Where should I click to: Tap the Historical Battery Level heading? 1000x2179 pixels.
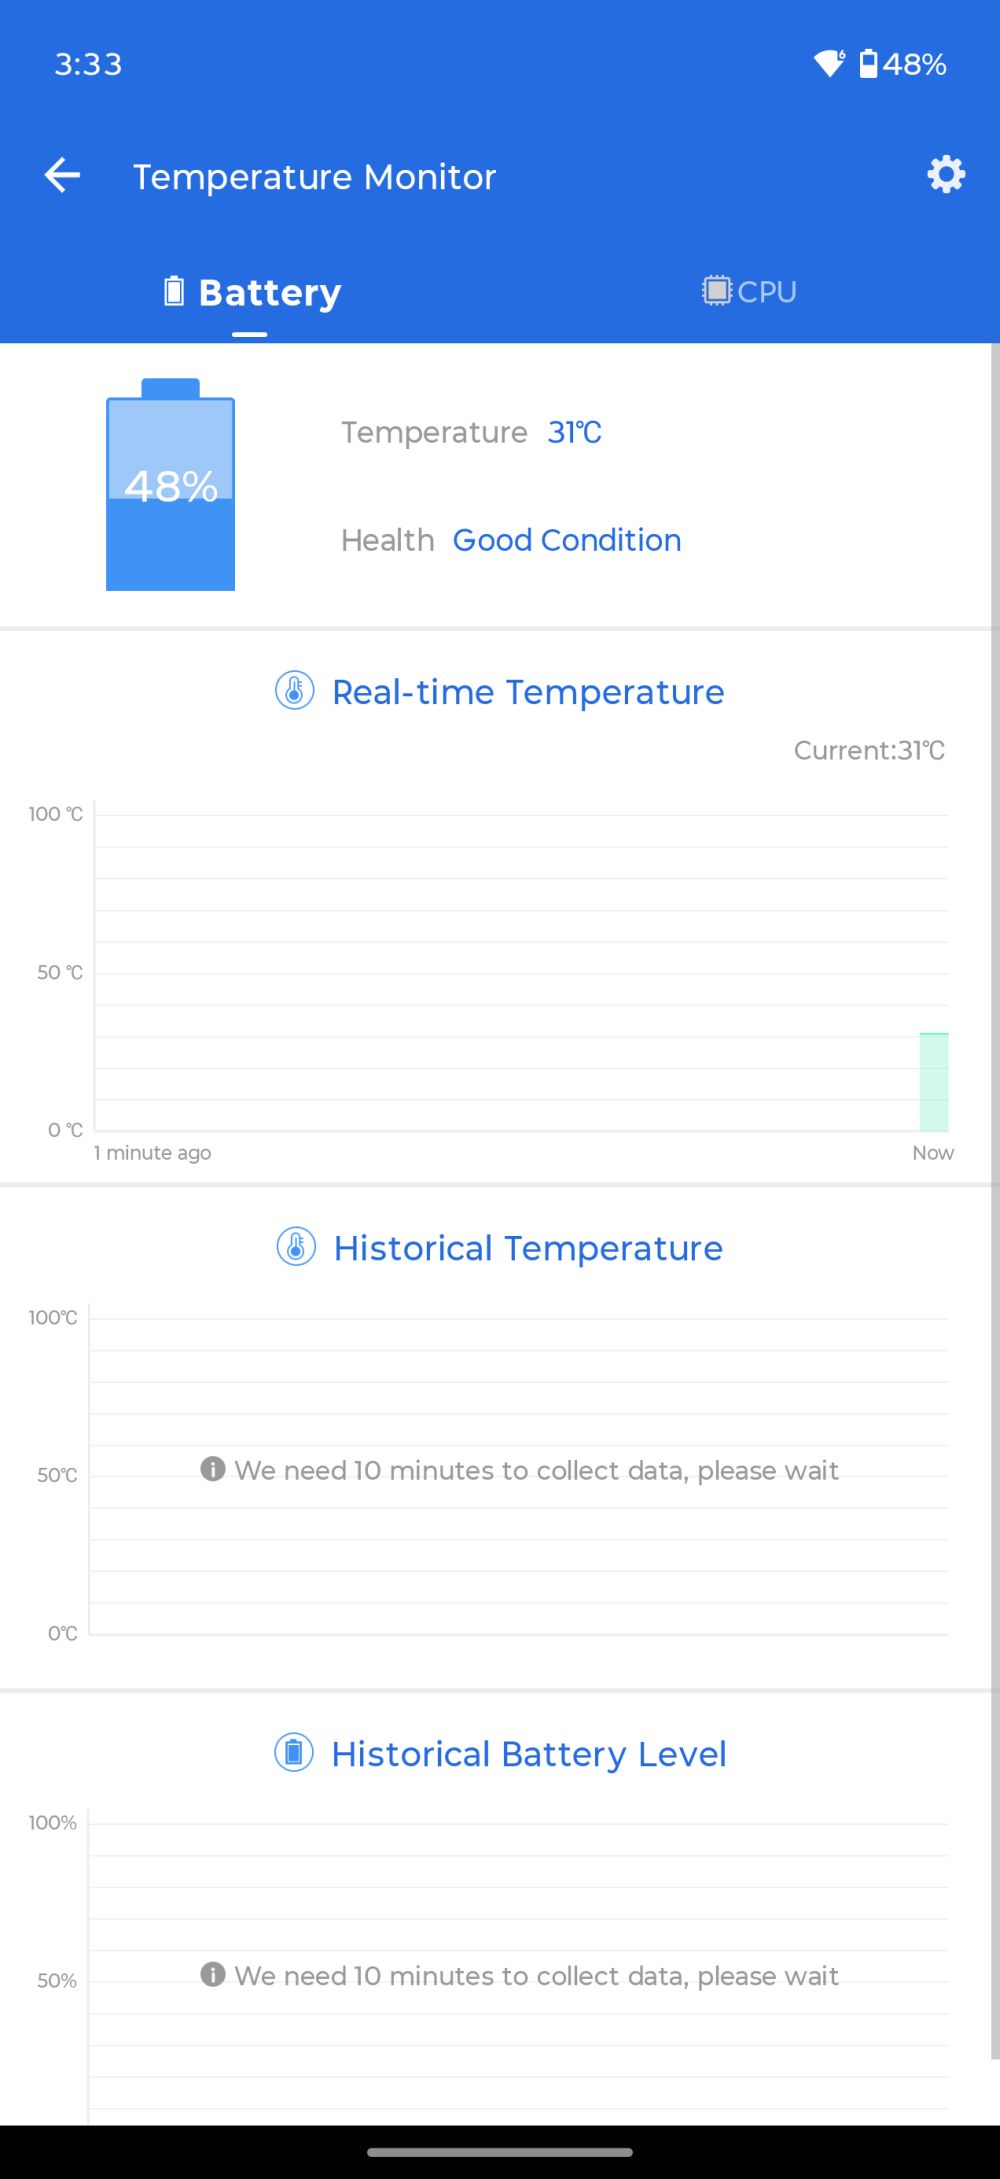coord(529,1754)
